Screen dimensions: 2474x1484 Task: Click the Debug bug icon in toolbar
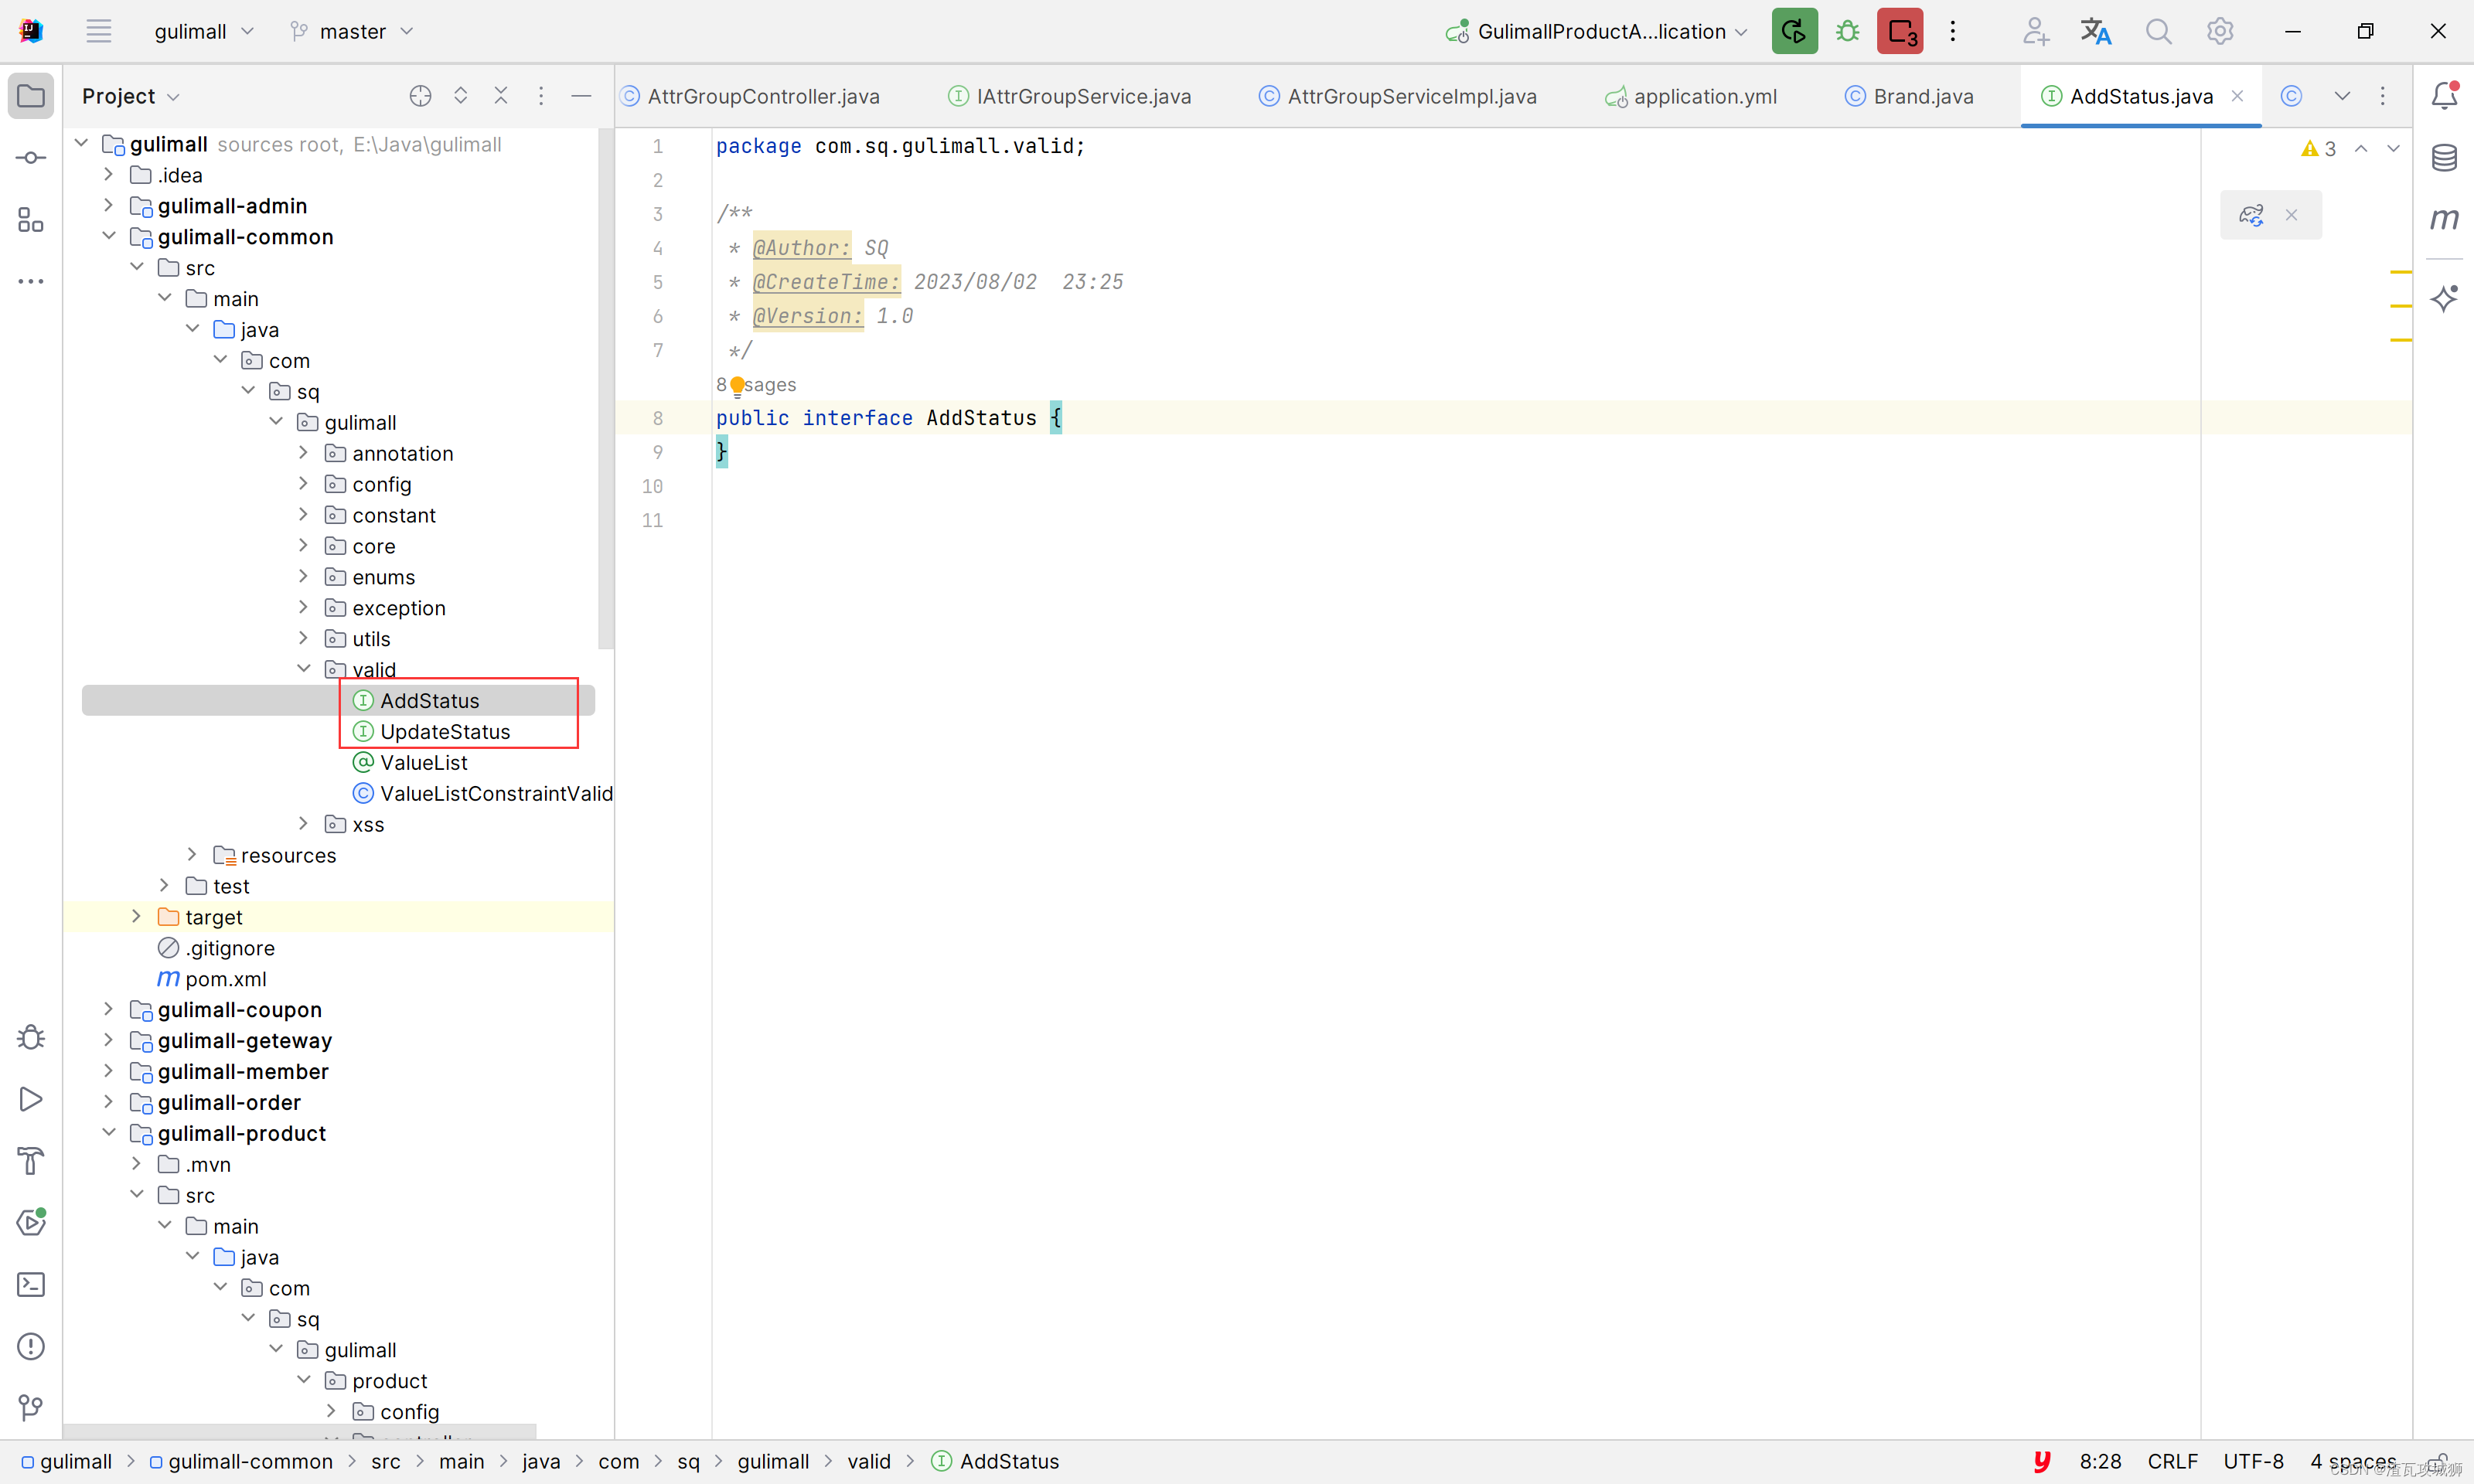(x=1847, y=32)
